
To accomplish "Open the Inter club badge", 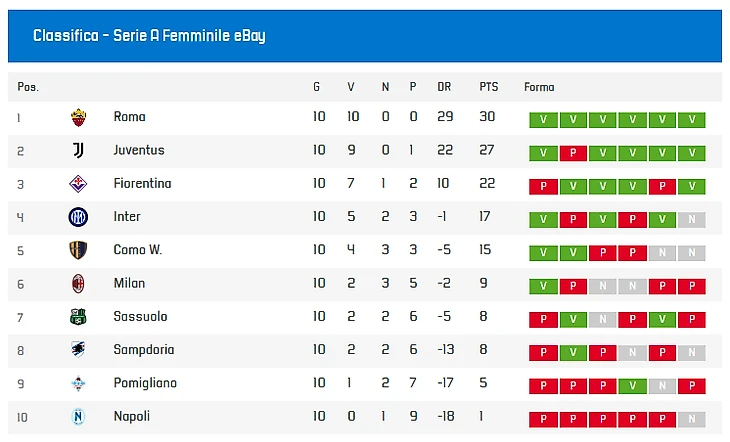I will point(79,217).
